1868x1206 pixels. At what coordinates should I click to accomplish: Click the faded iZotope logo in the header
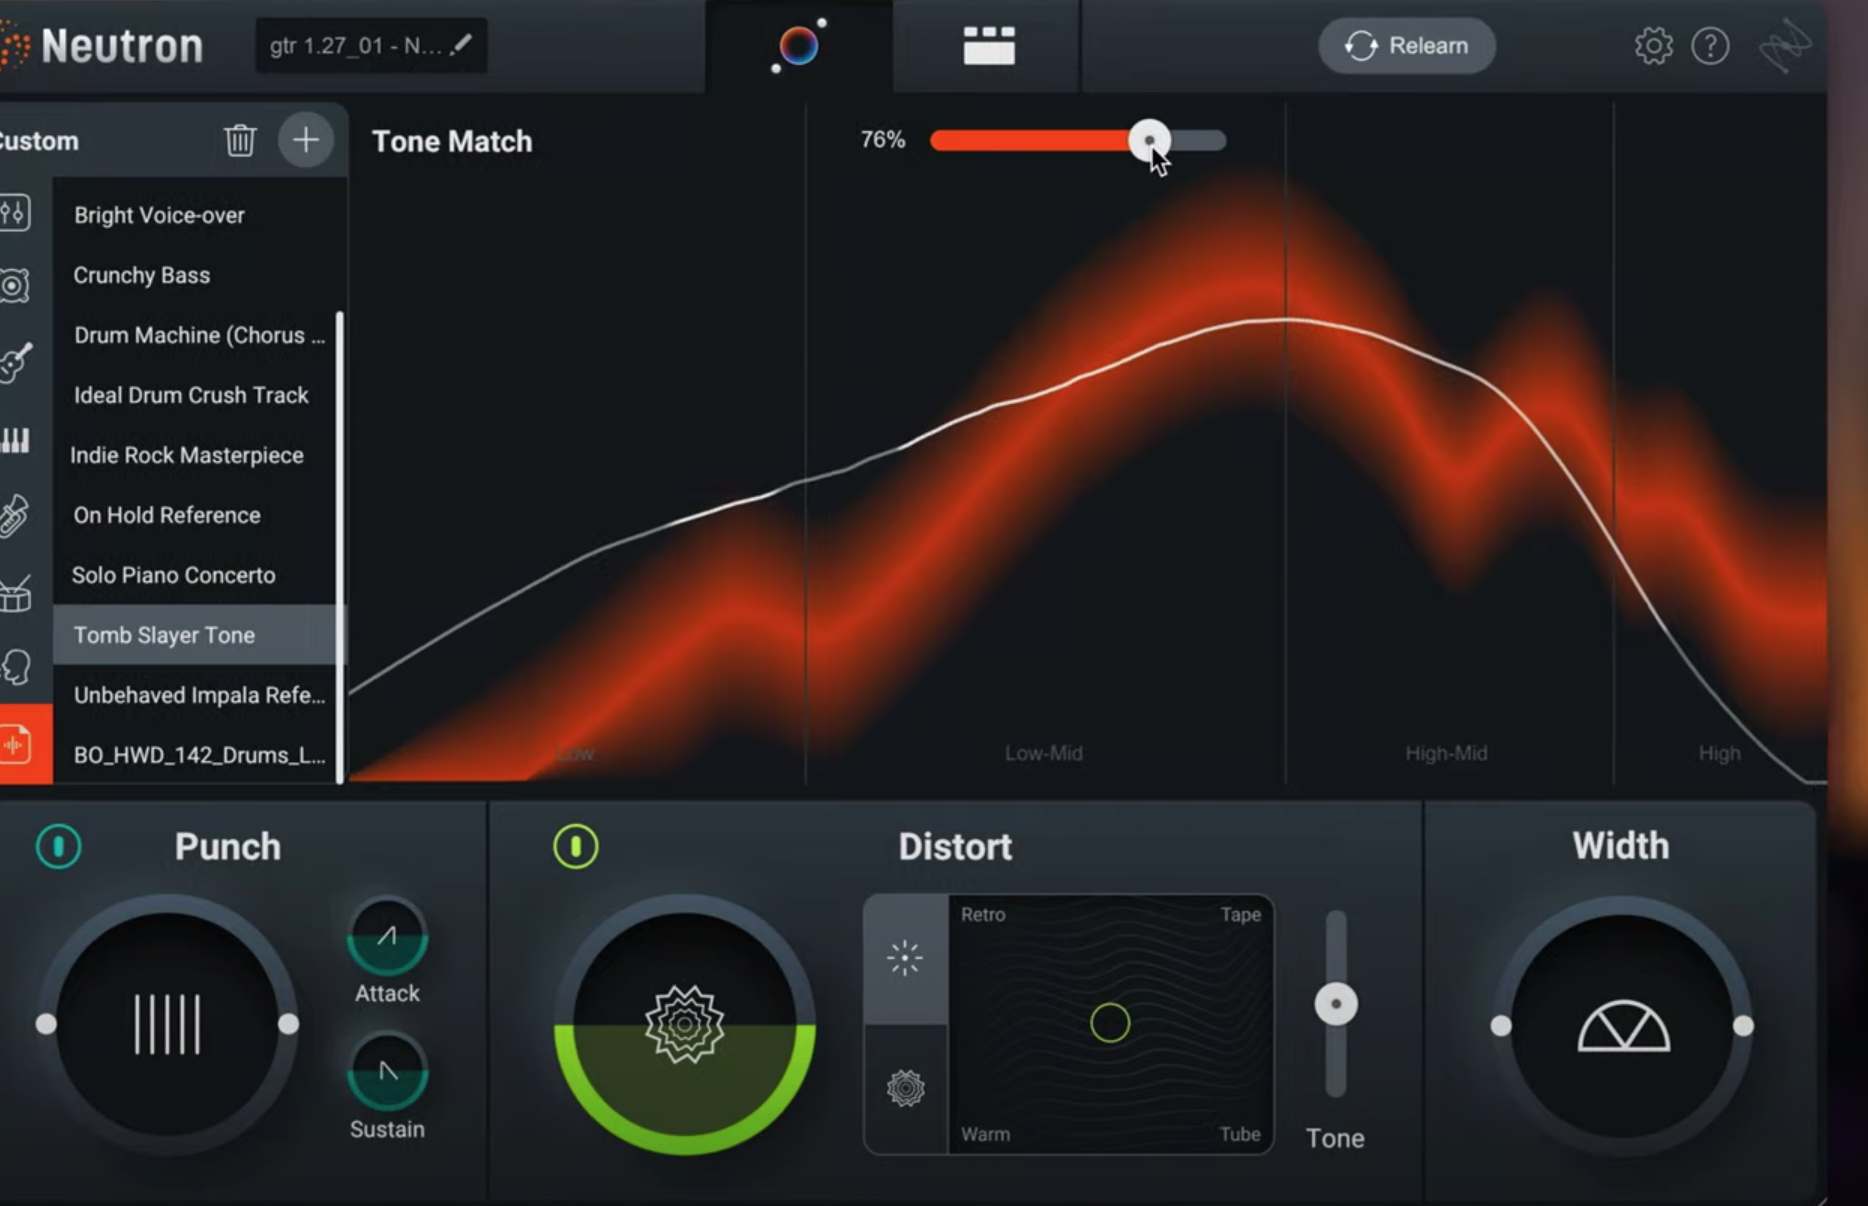1785,46
